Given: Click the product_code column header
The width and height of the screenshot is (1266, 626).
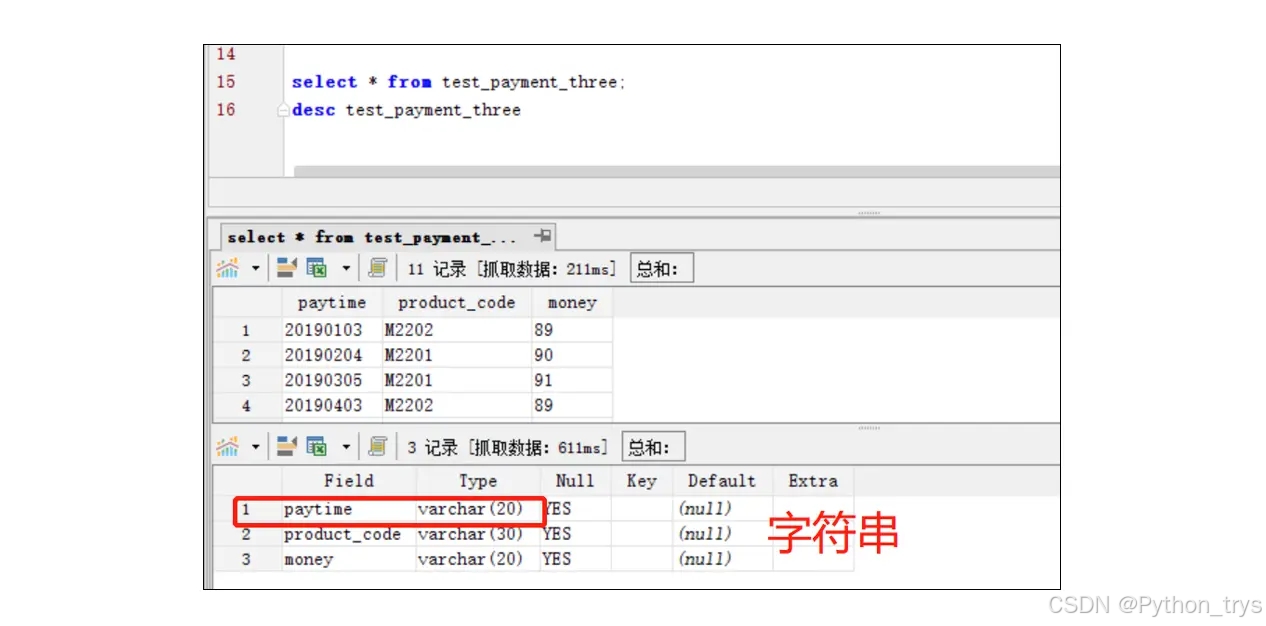Looking at the screenshot, I should 457,302.
